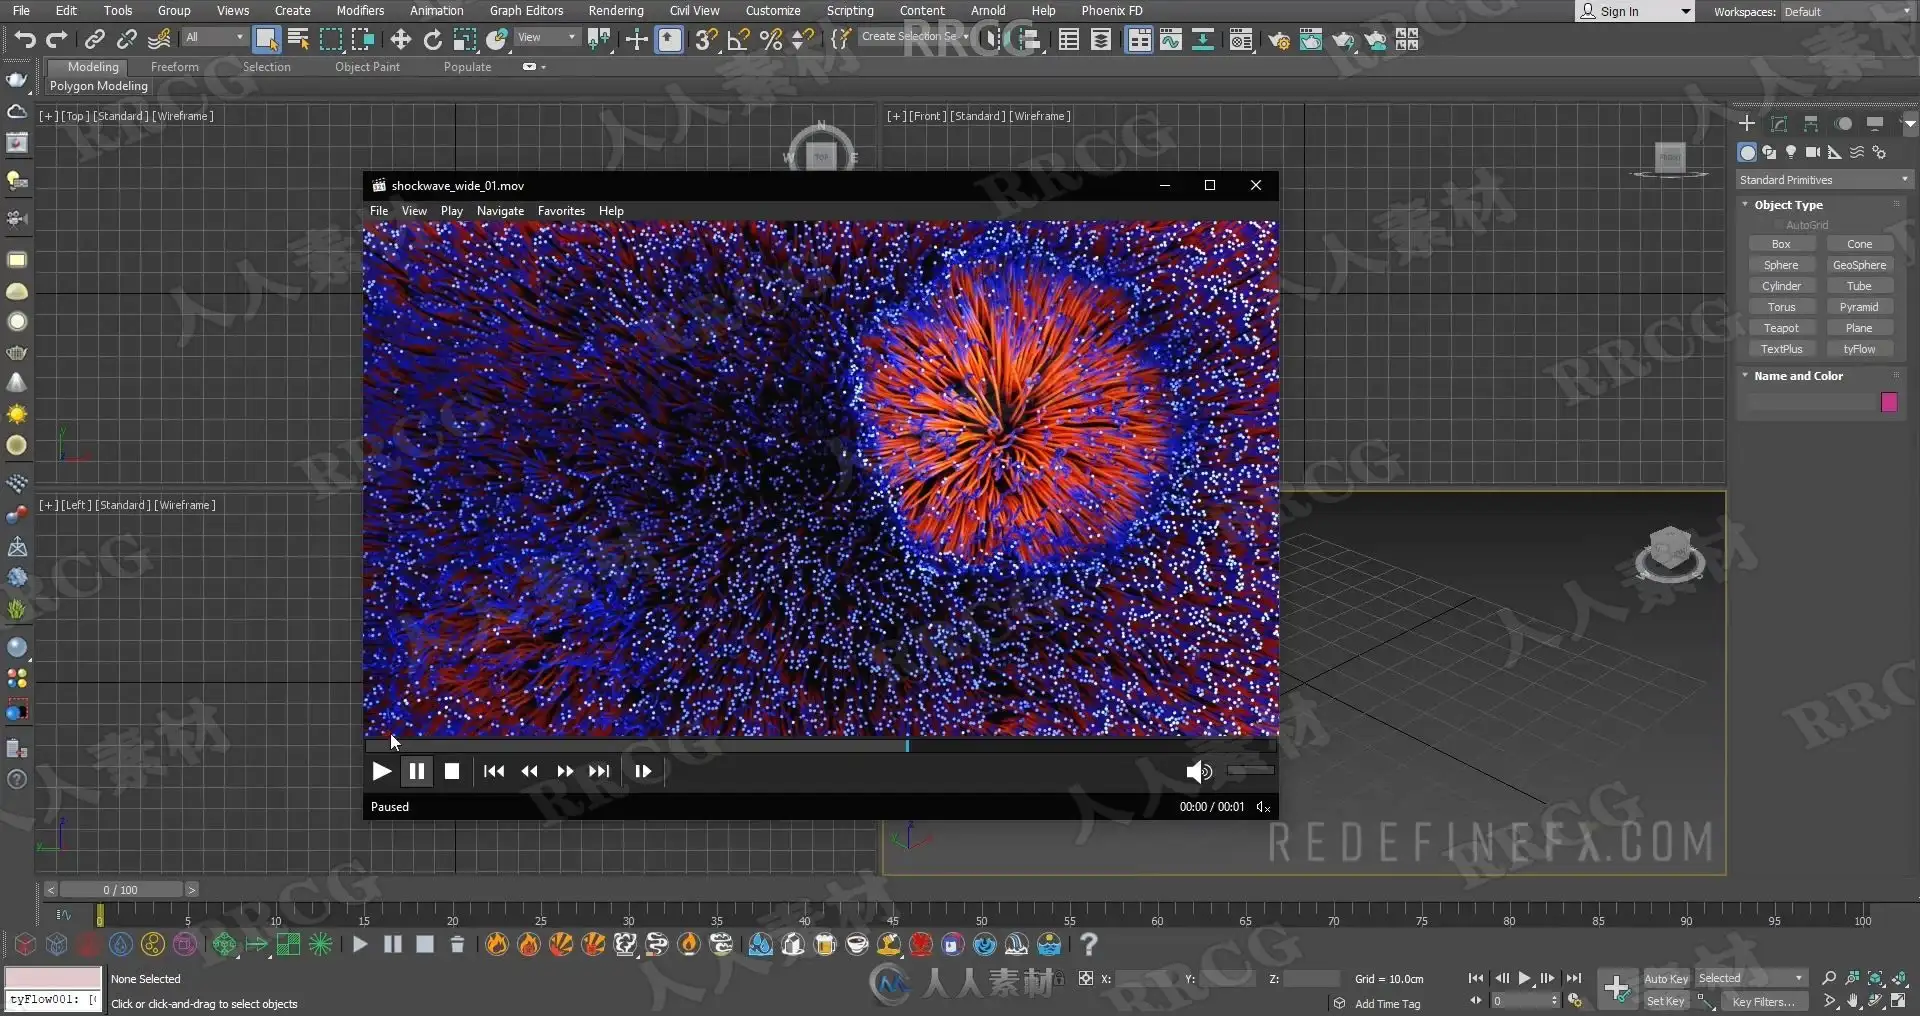Click the pink object color swatch
The width and height of the screenshot is (1920, 1016).
point(1889,402)
